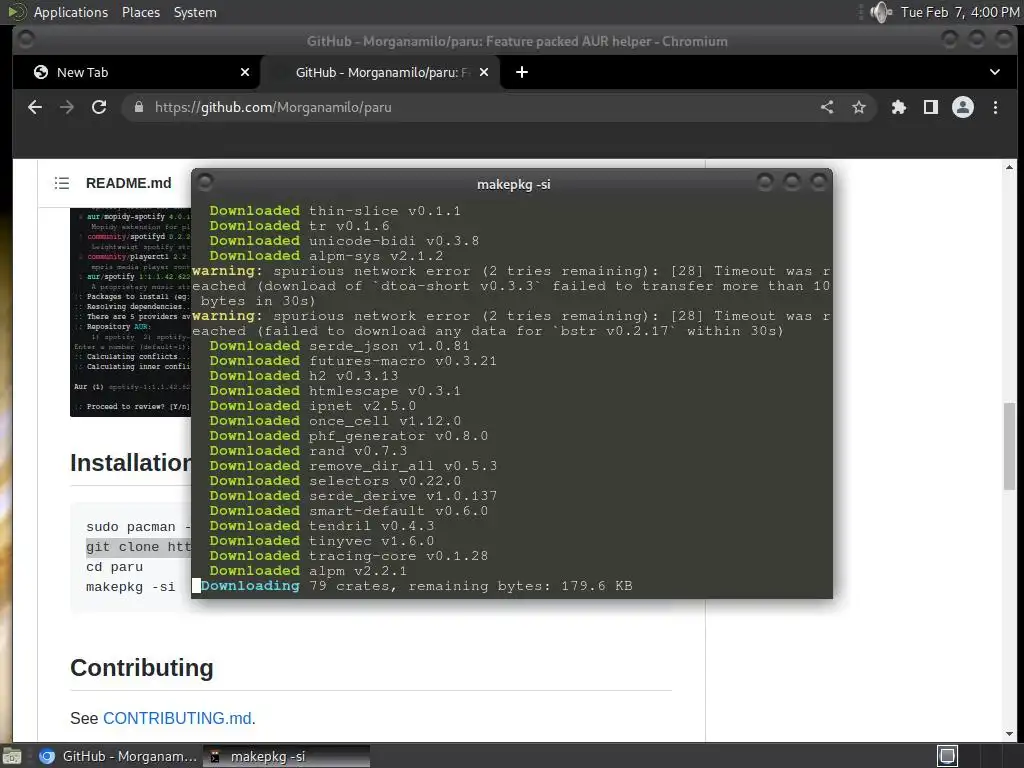Click the show desktop icon in taskbar
The image size is (1024, 768).
[12, 756]
